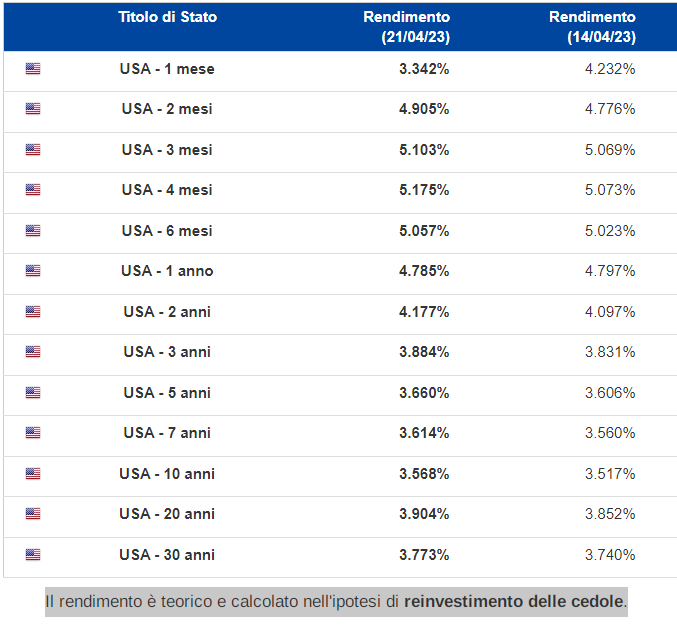Click the 4.232% previous-week yield value
The height and width of the screenshot is (626, 677).
coord(610,69)
